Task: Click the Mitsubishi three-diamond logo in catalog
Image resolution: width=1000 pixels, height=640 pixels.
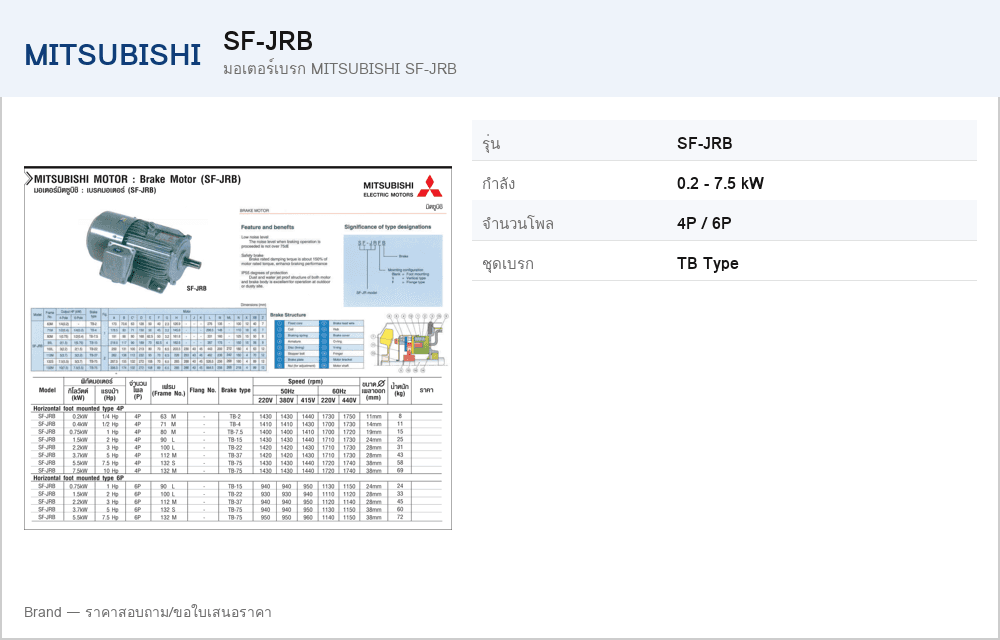Action: tap(430, 185)
